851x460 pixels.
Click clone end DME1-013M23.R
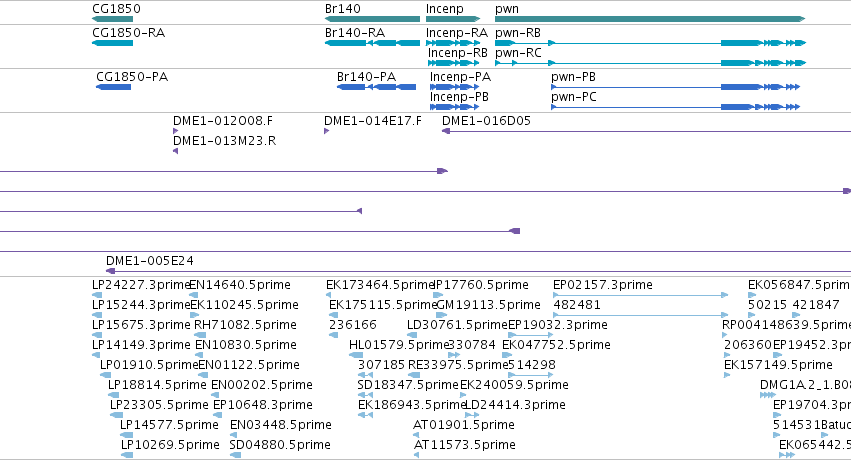click(224, 140)
